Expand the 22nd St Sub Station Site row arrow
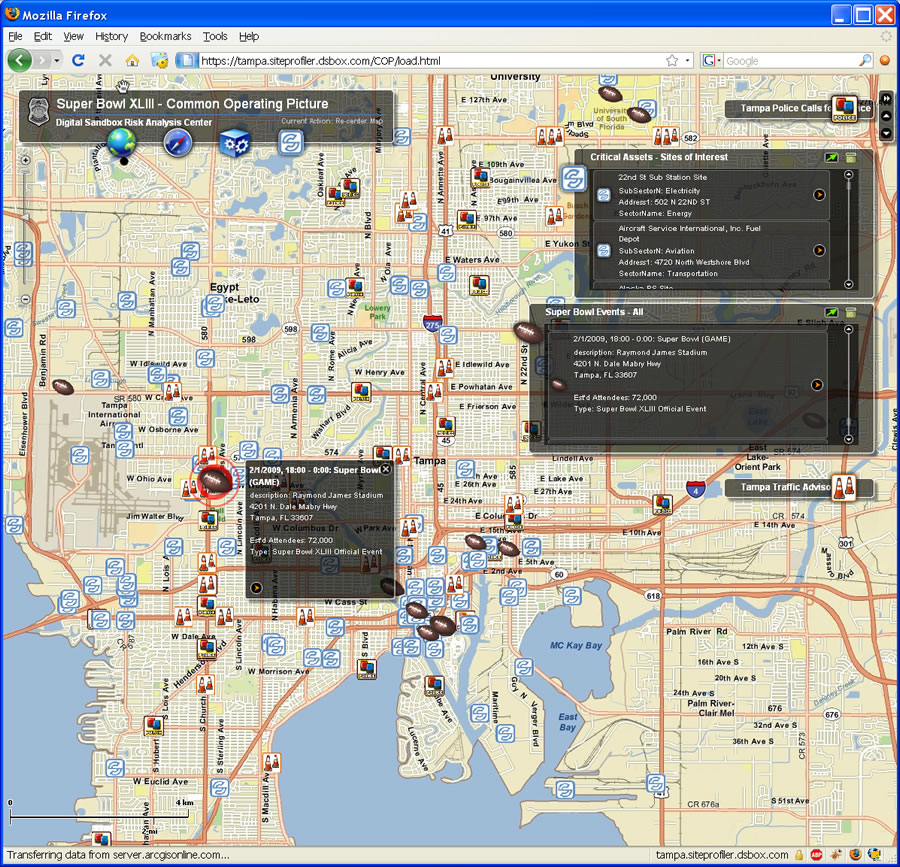This screenshot has width=900, height=867. (x=819, y=195)
